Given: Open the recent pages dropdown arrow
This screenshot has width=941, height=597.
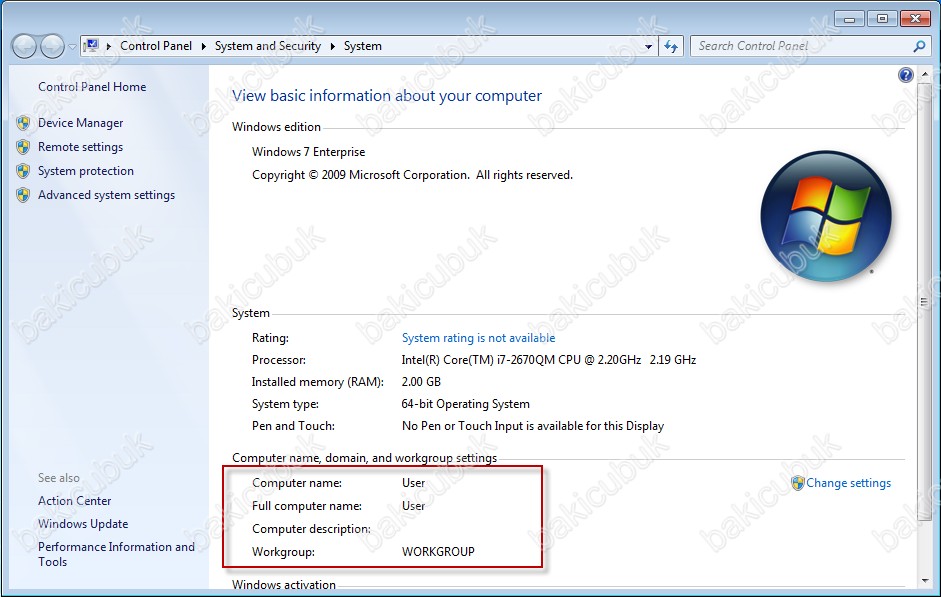Looking at the screenshot, I should point(72,47).
